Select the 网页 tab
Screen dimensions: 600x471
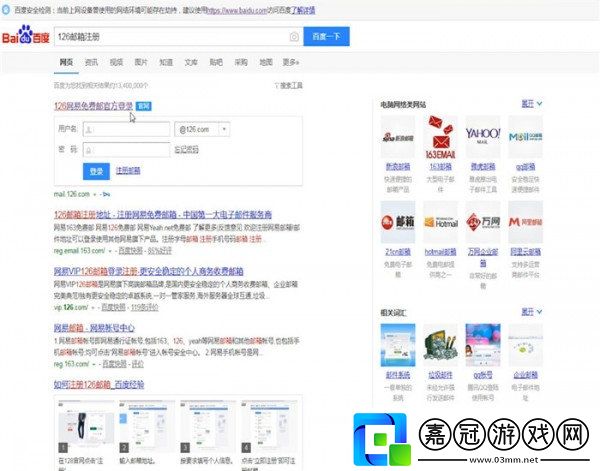[66, 62]
